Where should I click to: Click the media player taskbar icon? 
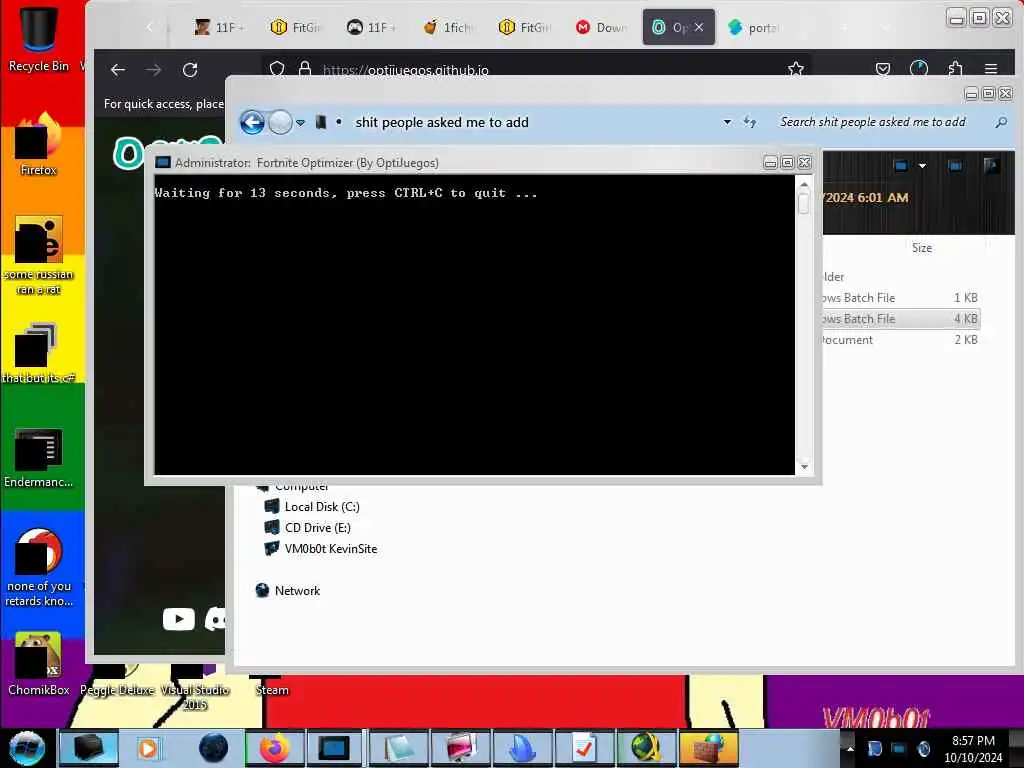pos(148,748)
